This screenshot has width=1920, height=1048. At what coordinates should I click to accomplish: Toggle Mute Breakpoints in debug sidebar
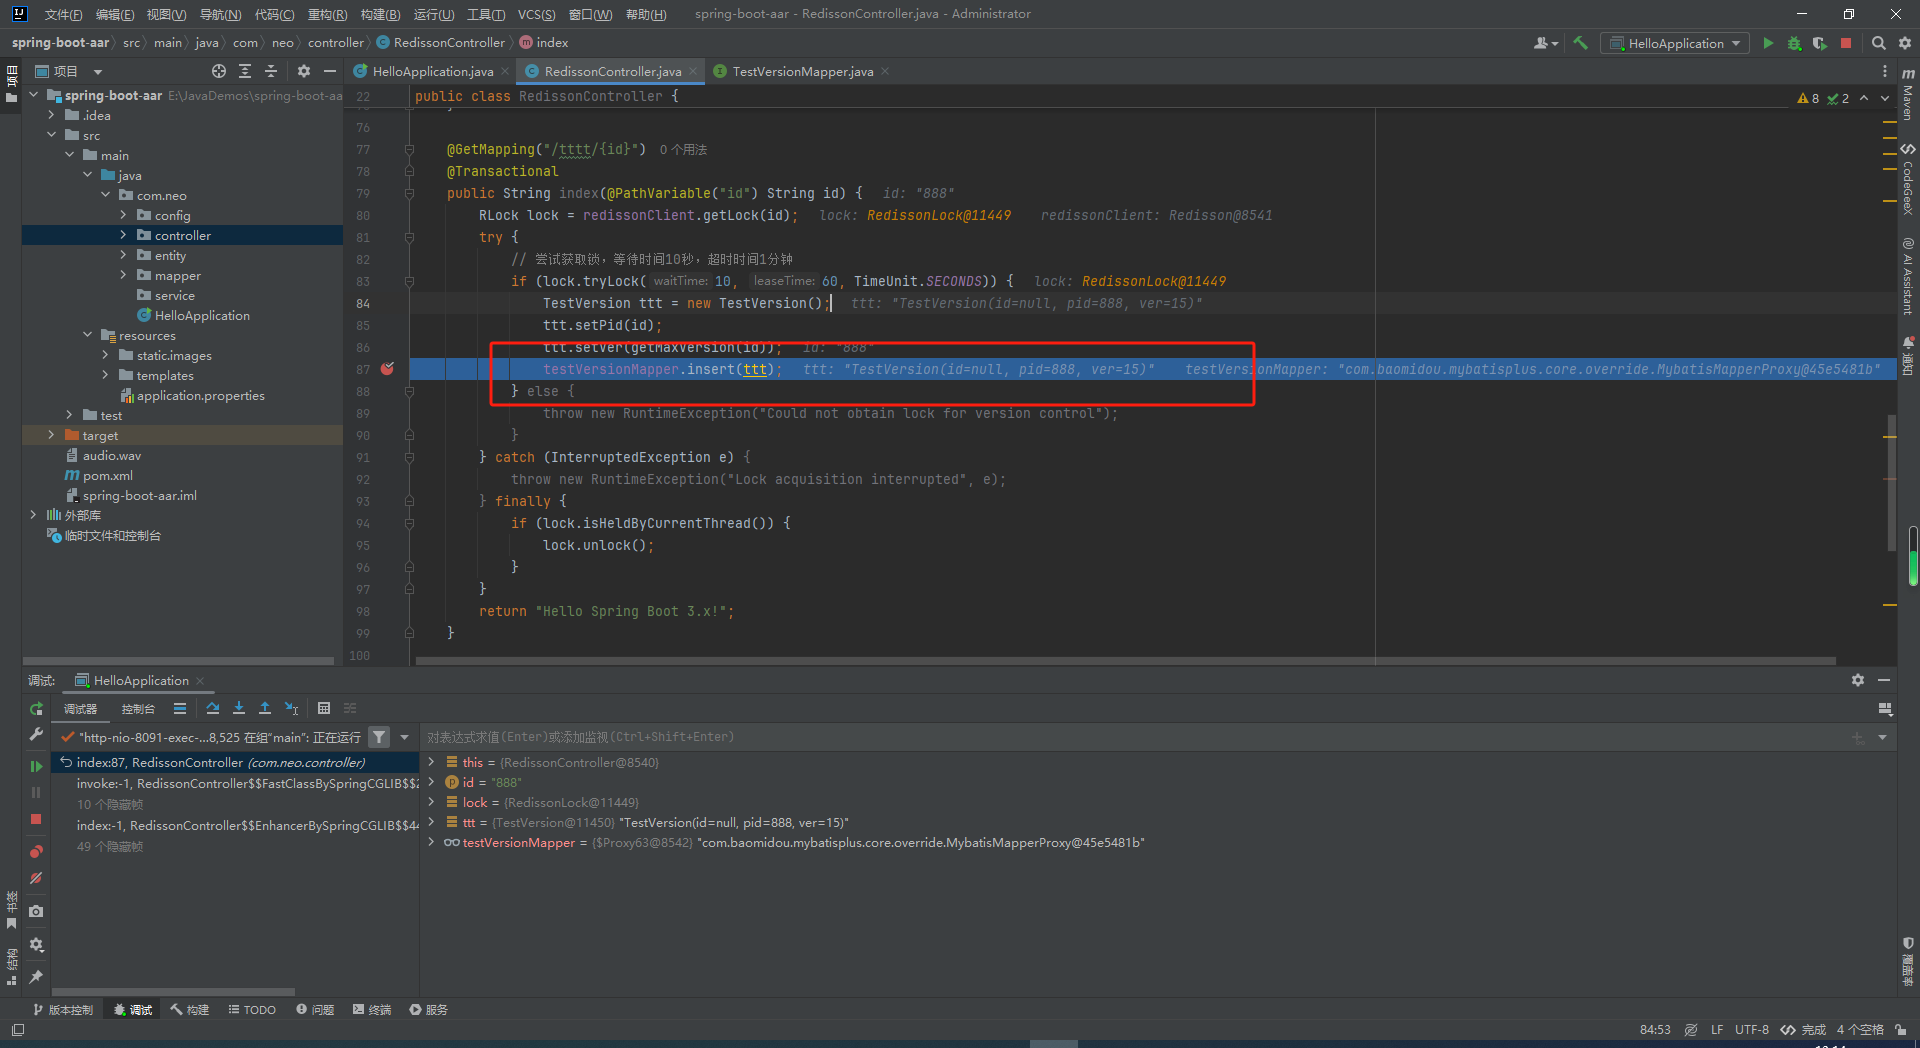coord(36,878)
